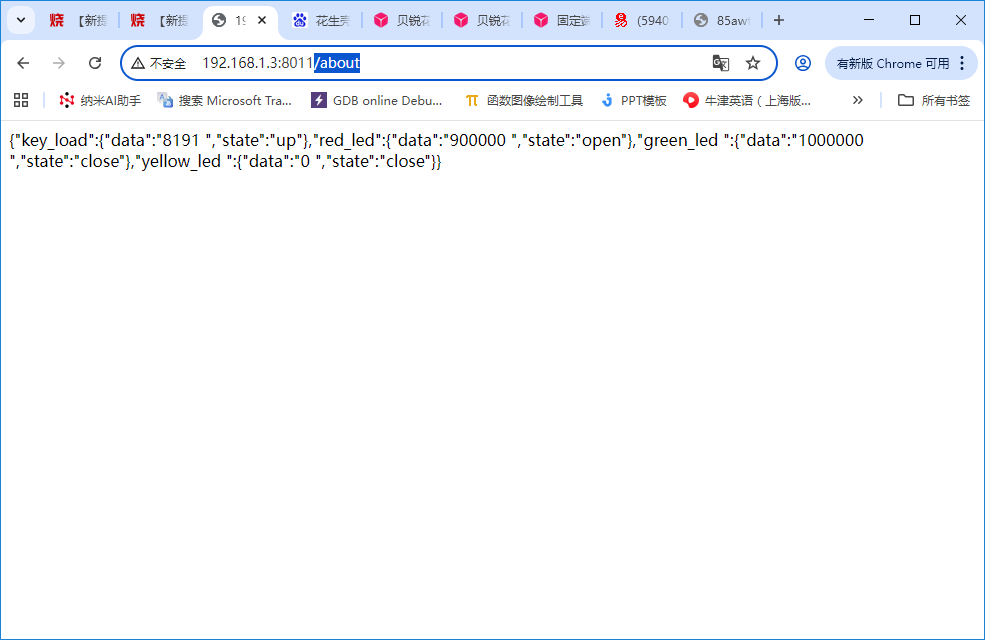The width and height of the screenshot is (985, 640).
Task: Click the "1000000" data value
Action: click(831, 140)
